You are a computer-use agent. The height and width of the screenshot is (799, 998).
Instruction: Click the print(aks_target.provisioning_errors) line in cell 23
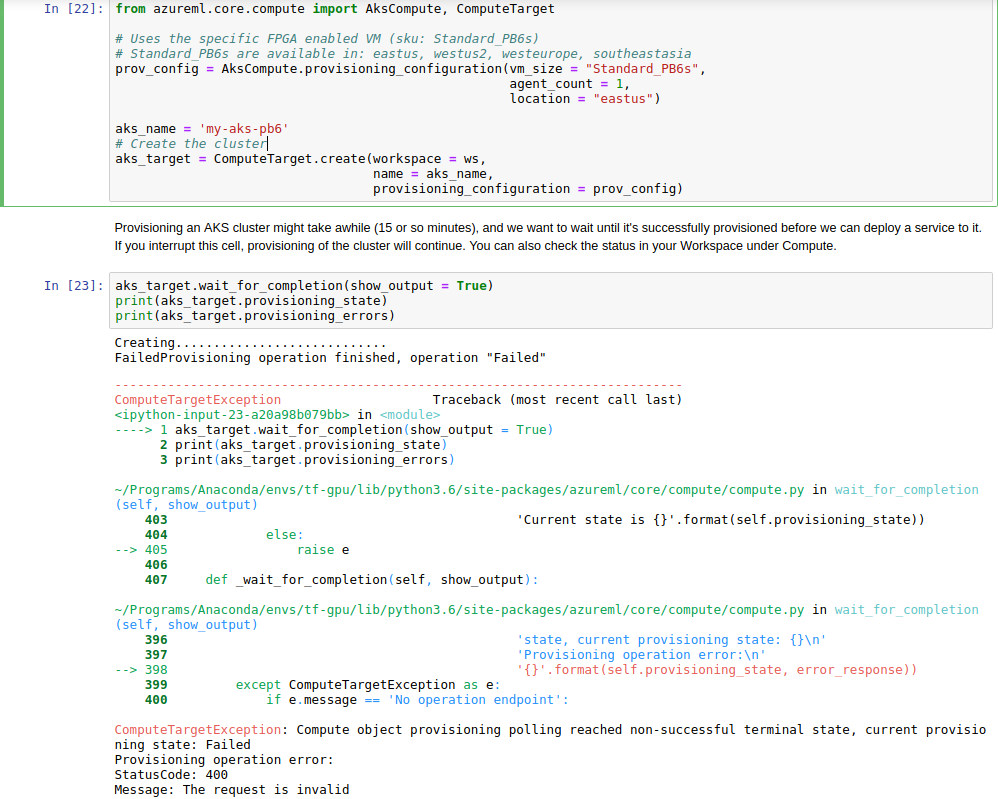coord(255,316)
